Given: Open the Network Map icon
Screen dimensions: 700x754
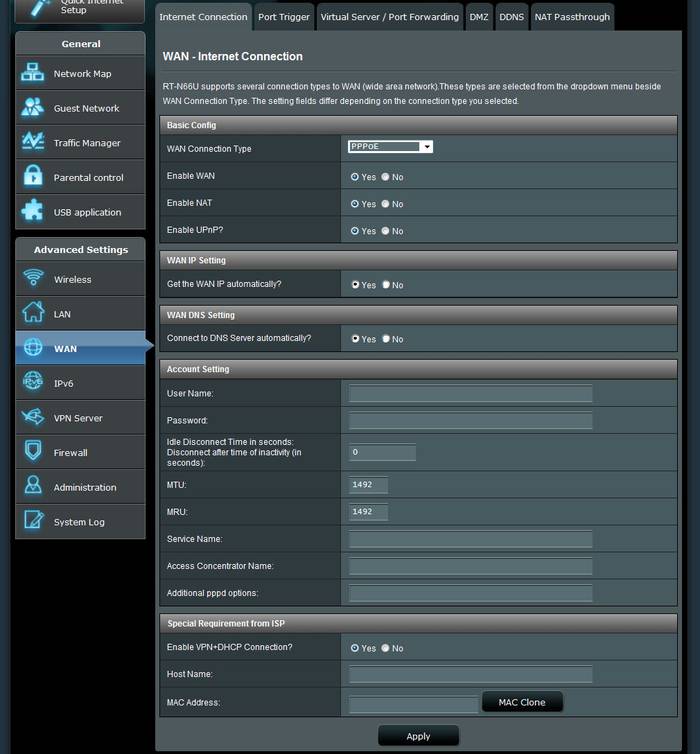Looking at the screenshot, I should pos(33,73).
